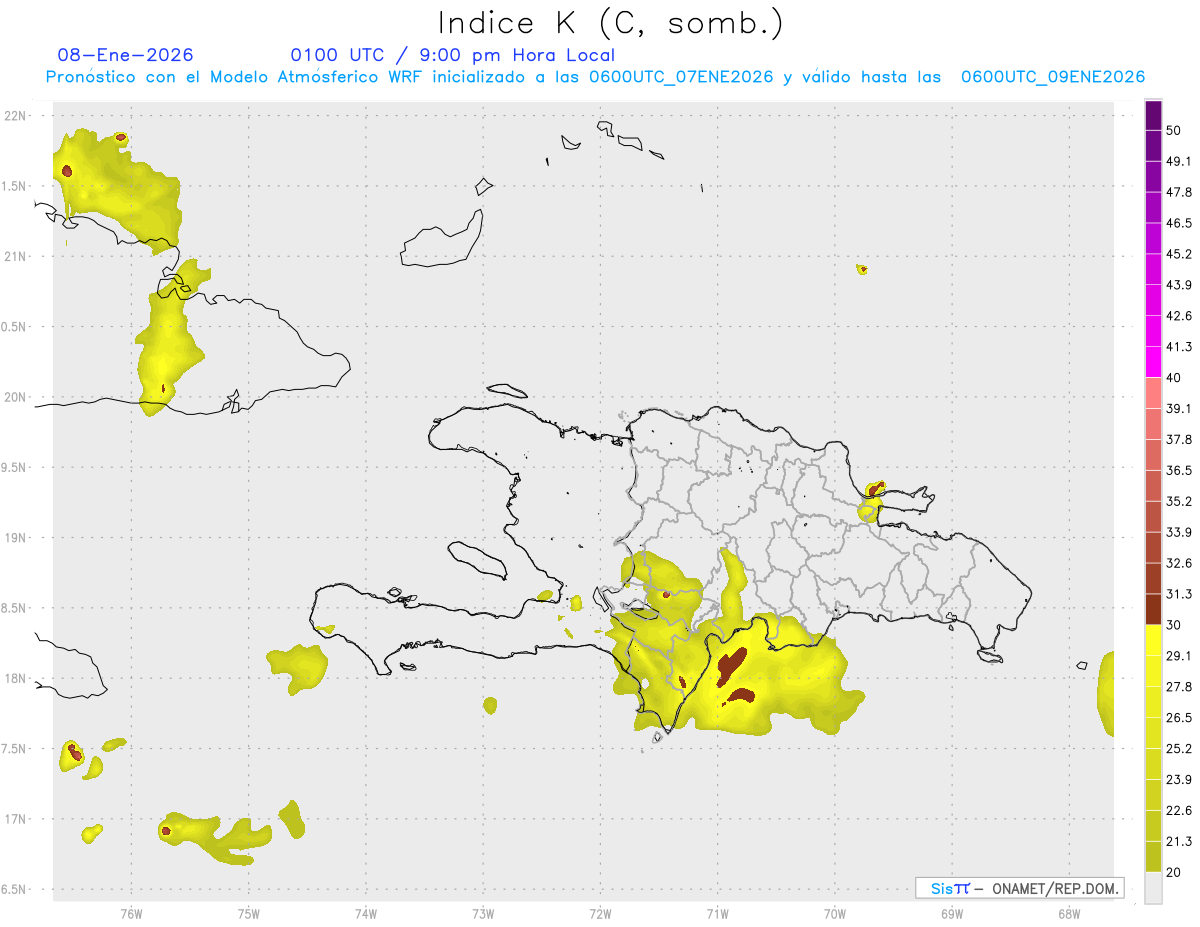Click the "18N" latitude label
Image resolution: width=1200 pixels, height=927 pixels.
click(x=15, y=679)
